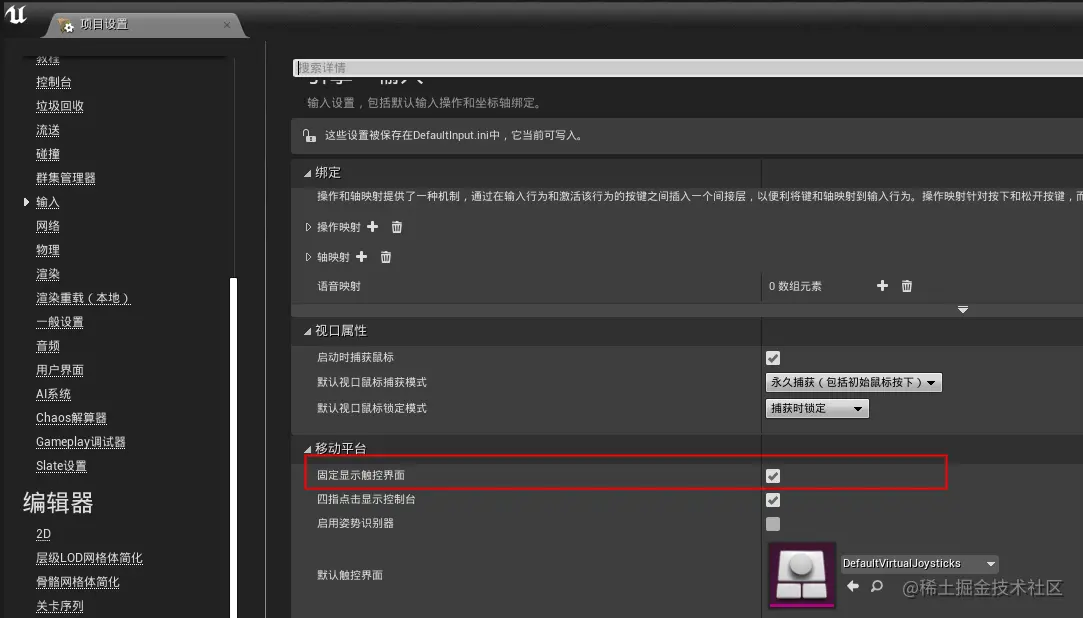Viewport: 1083px width, 618px height.
Task: Open 2D editor settings category
Action: (43, 534)
